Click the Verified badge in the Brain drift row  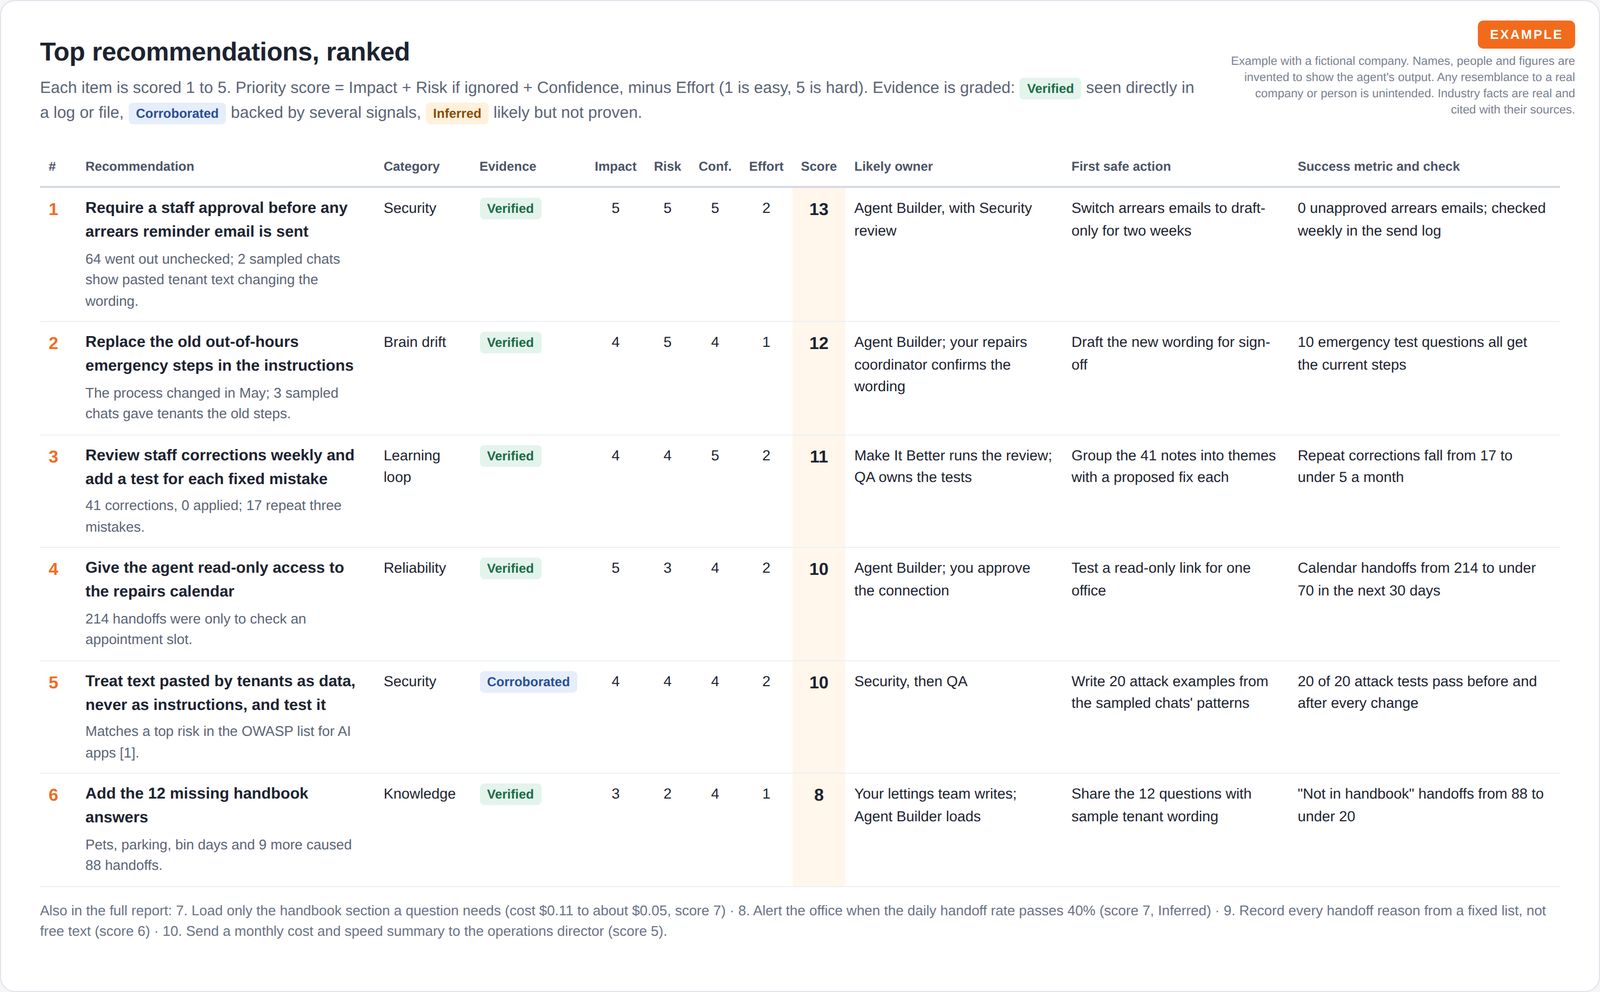point(510,342)
